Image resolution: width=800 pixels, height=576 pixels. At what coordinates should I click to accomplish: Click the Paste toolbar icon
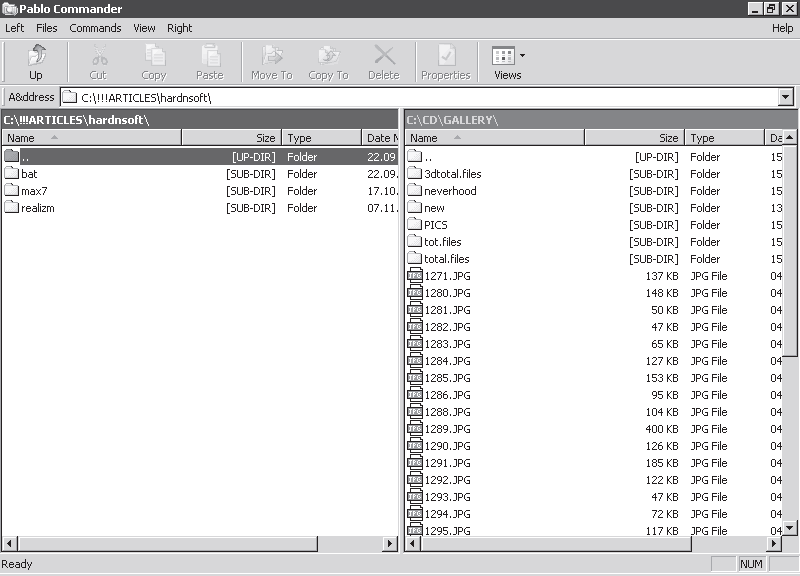click(210, 56)
